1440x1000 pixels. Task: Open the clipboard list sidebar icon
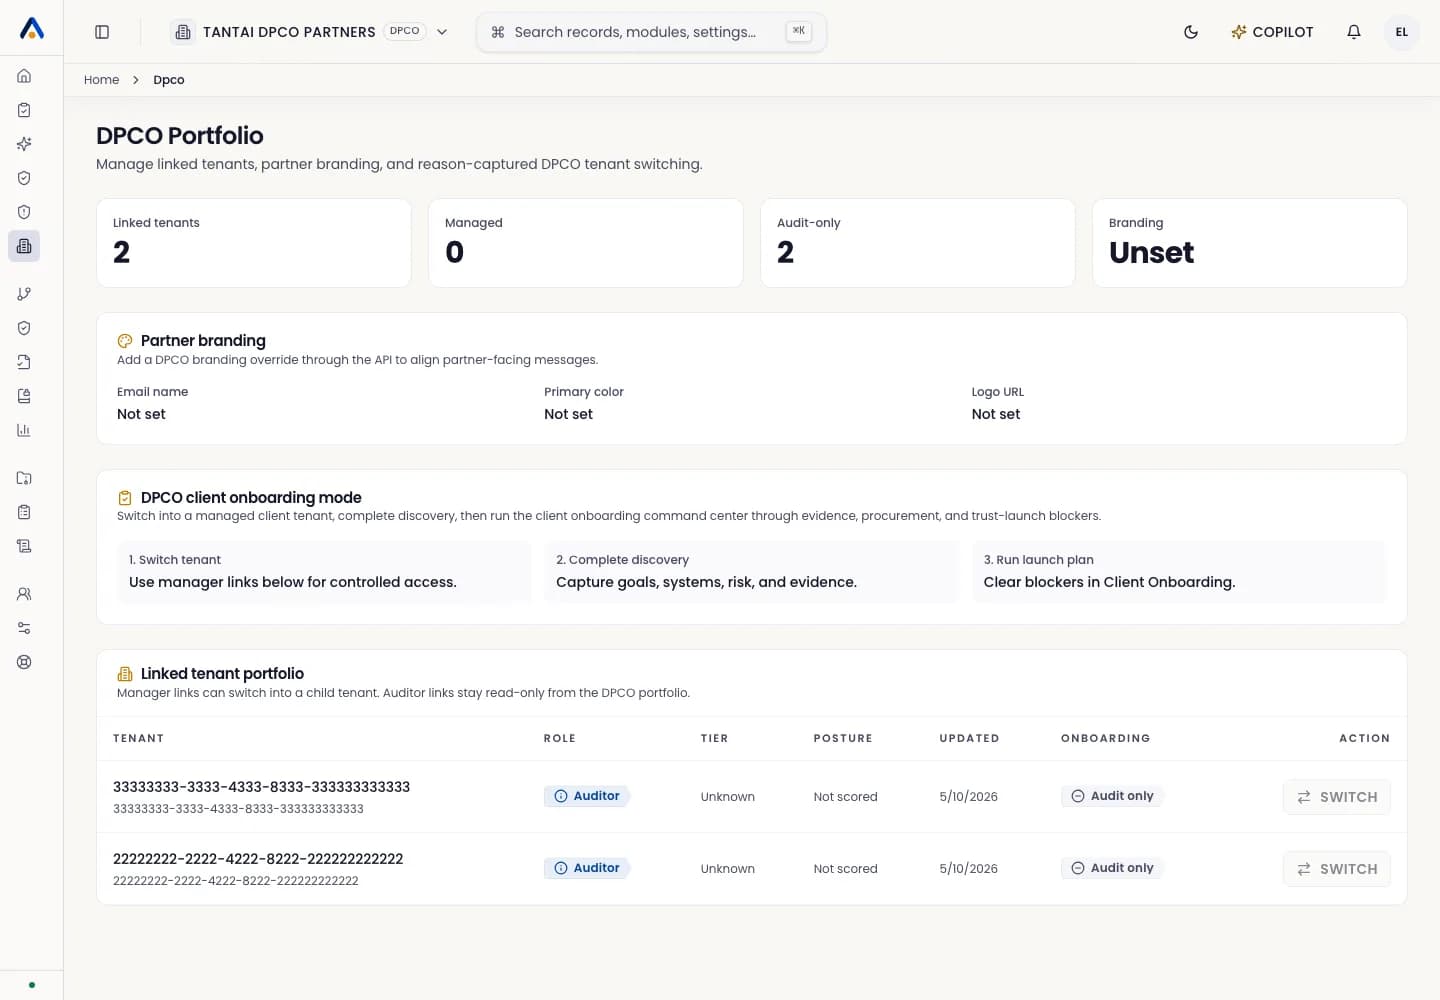pyautogui.click(x=24, y=512)
